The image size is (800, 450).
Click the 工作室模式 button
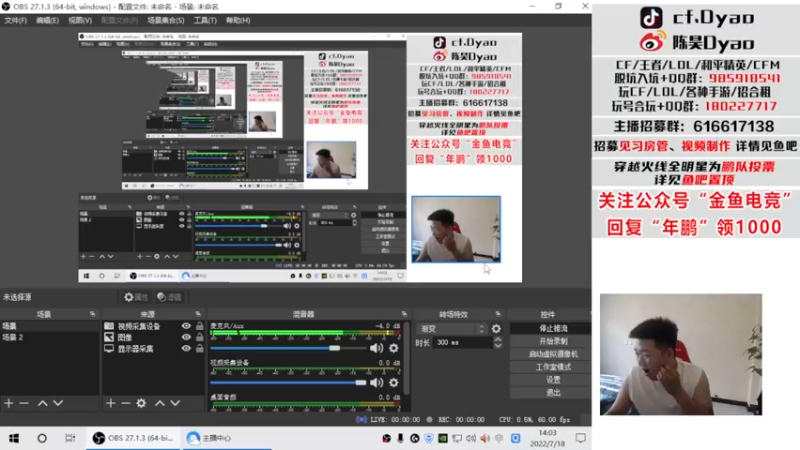tap(551, 367)
